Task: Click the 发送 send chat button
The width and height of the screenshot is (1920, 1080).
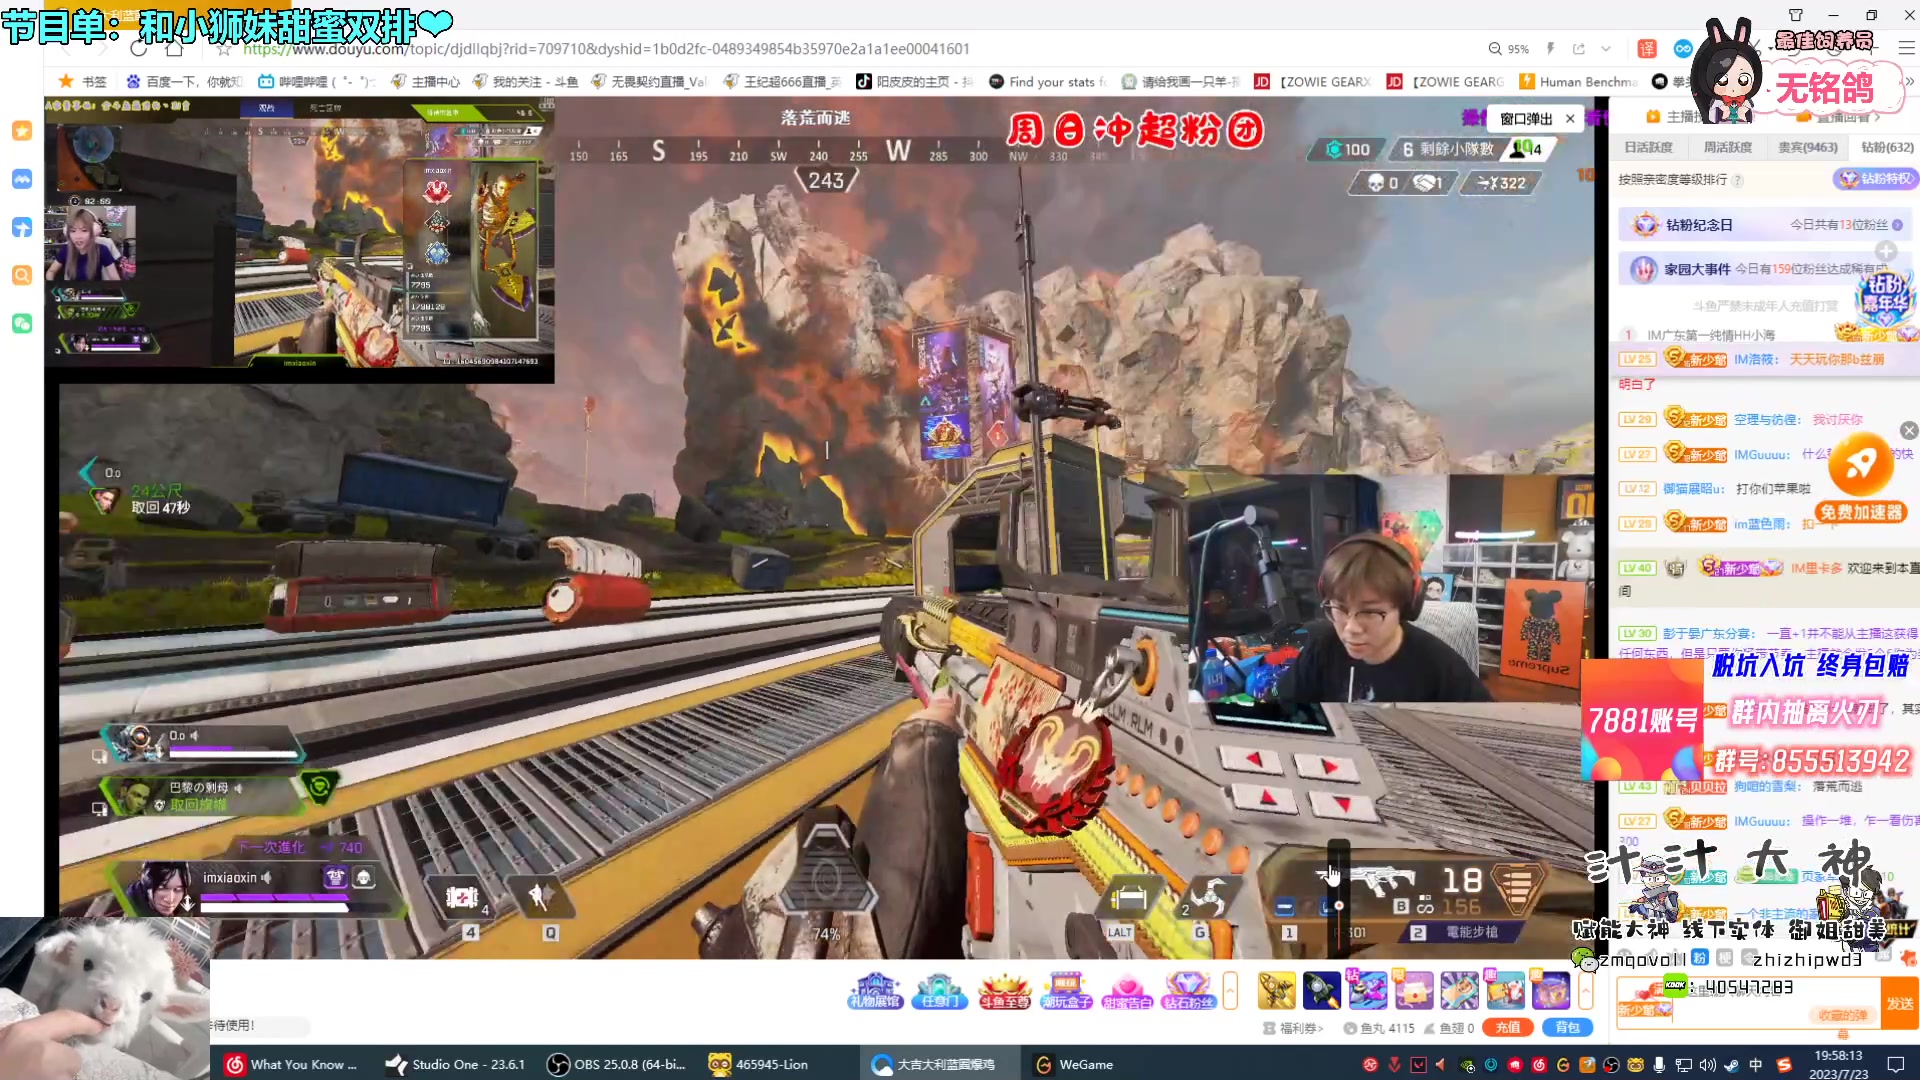Action: pos(1900,1003)
